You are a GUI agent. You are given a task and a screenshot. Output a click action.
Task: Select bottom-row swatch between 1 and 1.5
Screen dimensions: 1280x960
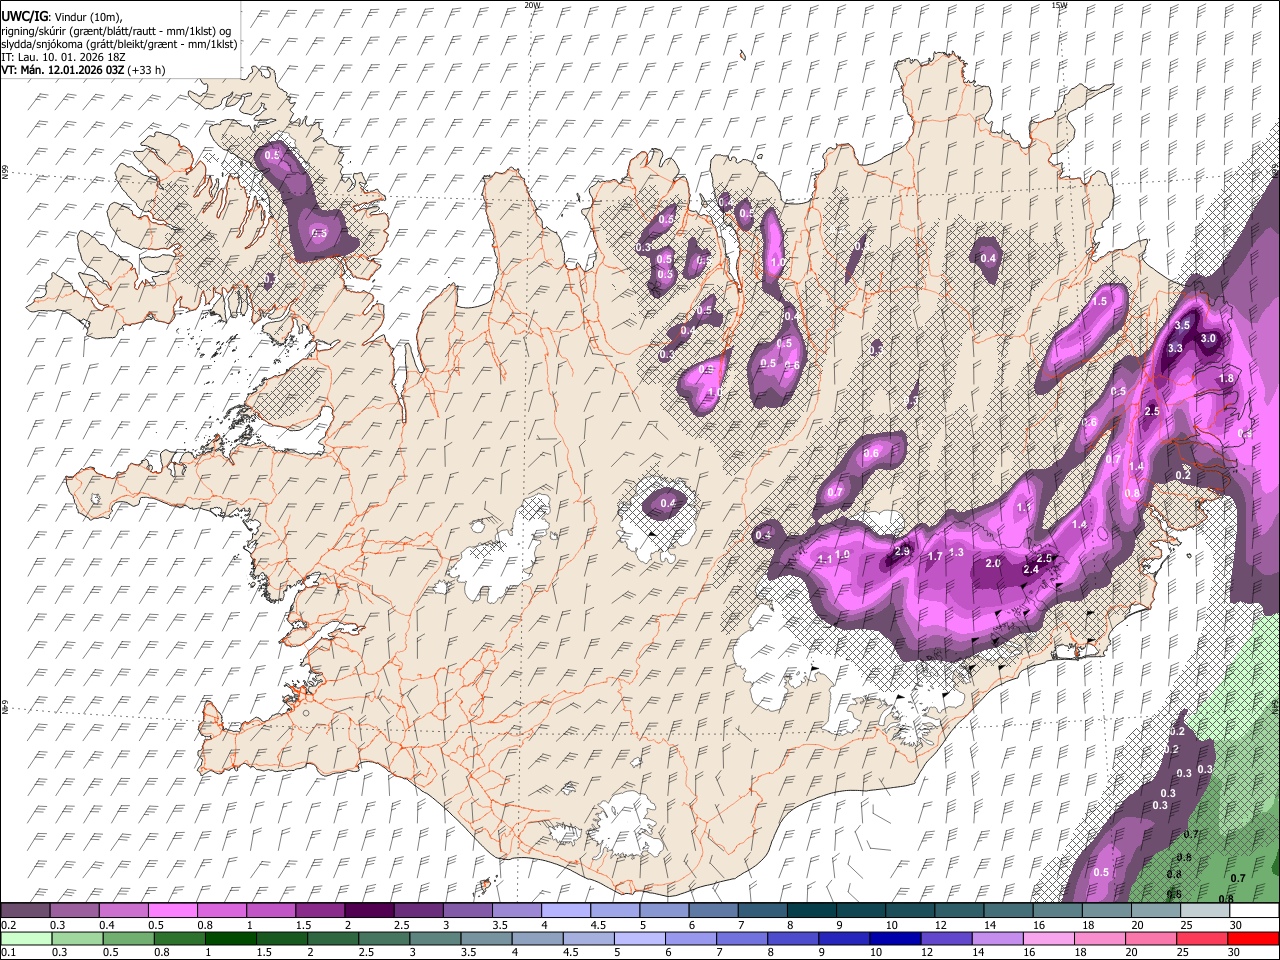[x=230, y=939]
